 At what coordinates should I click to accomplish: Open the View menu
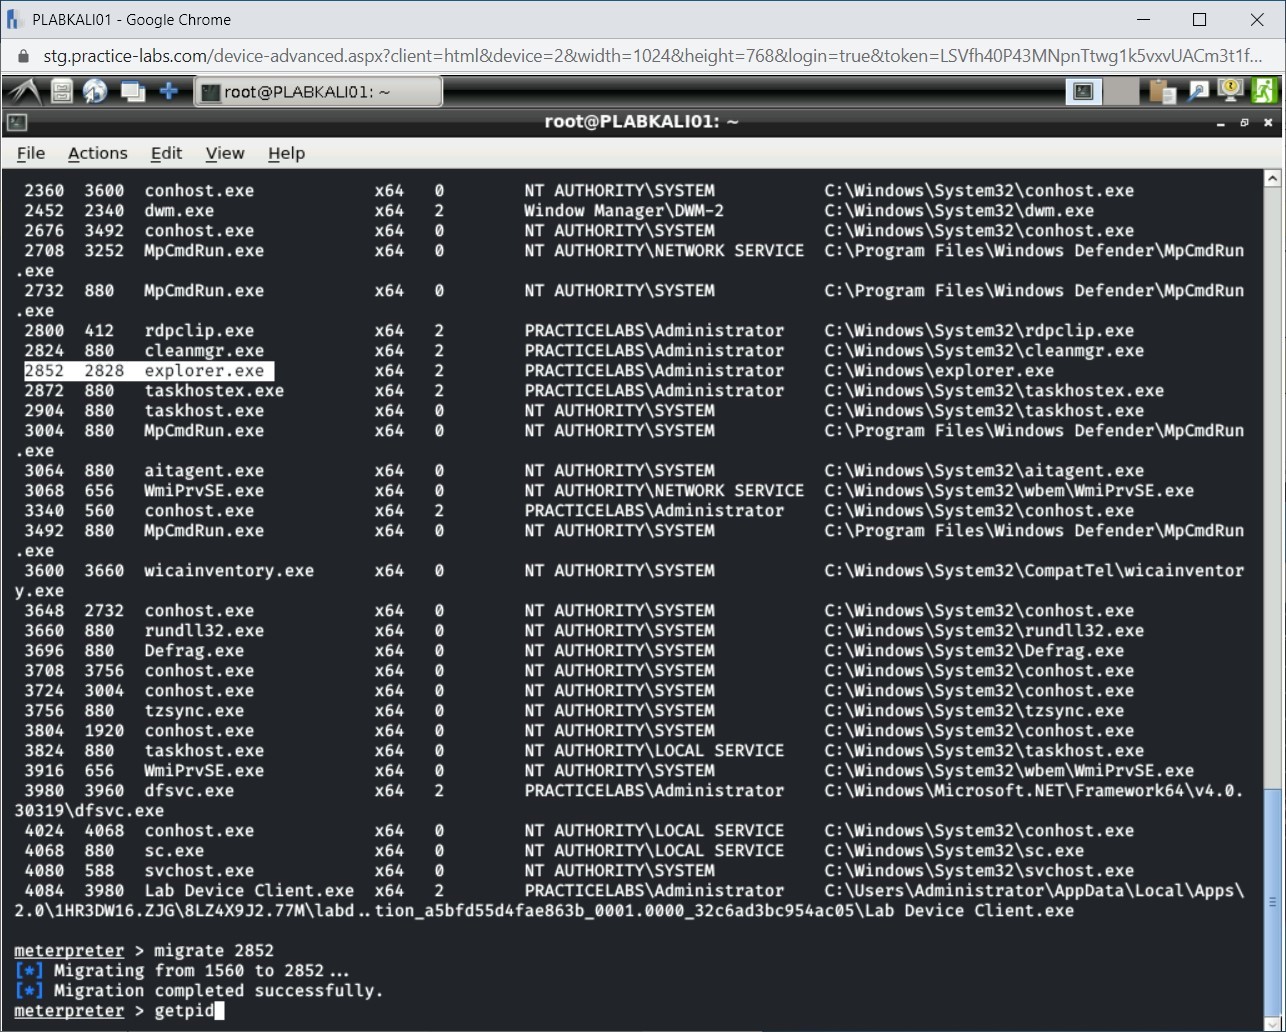pos(224,153)
